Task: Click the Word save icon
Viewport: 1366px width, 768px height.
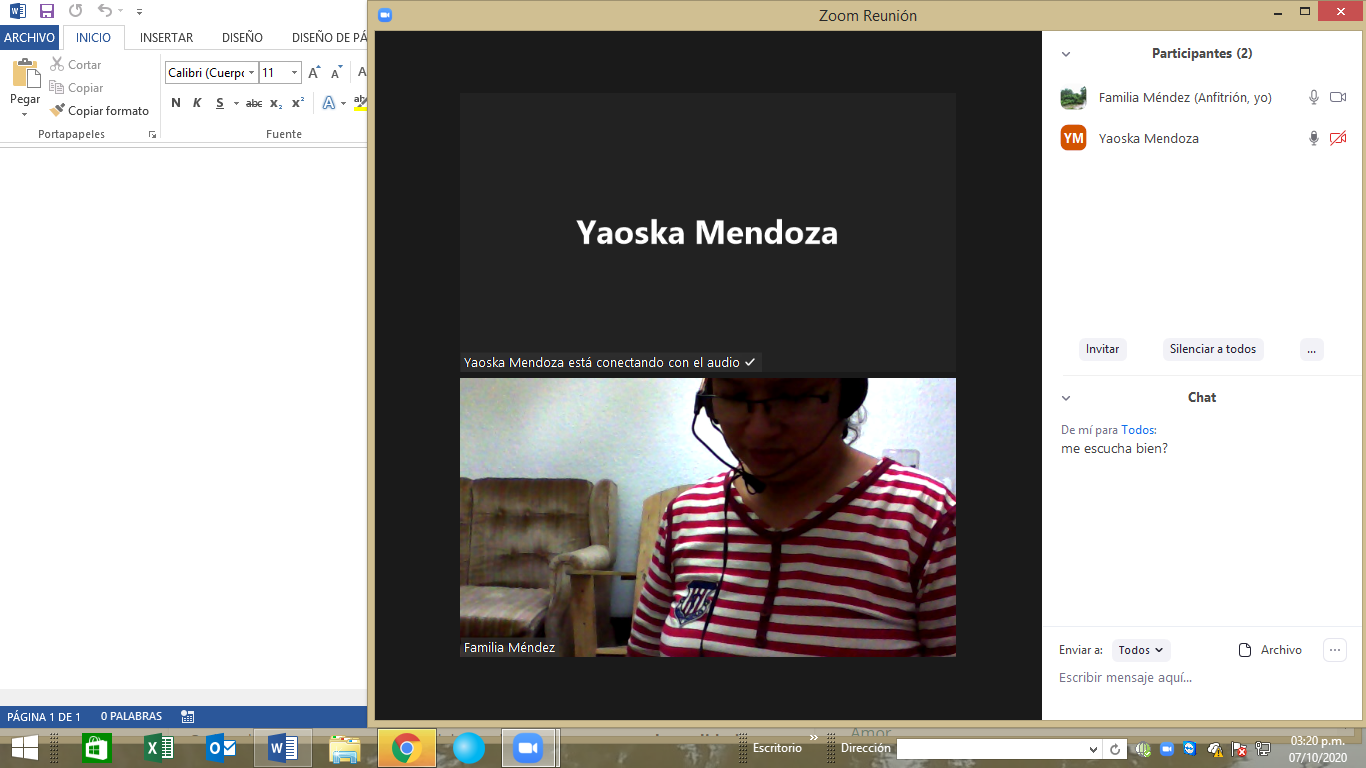Action: coord(47,11)
